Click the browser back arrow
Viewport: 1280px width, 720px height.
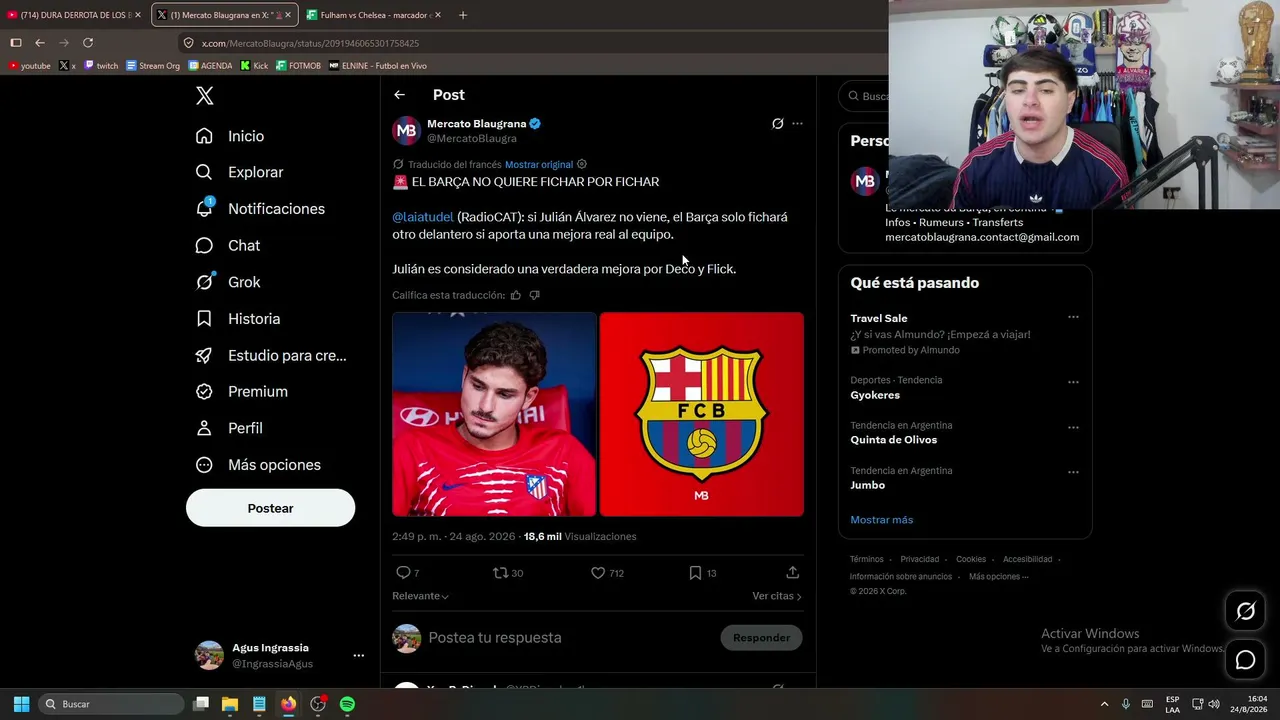click(x=40, y=43)
